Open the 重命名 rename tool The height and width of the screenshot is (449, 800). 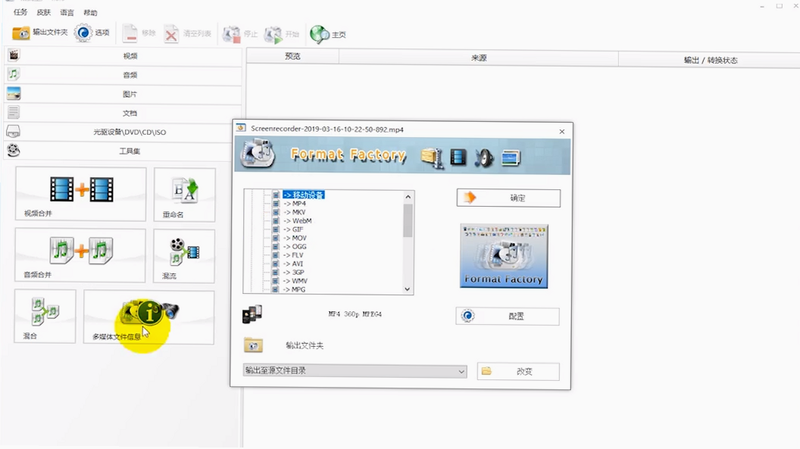(185, 195)
